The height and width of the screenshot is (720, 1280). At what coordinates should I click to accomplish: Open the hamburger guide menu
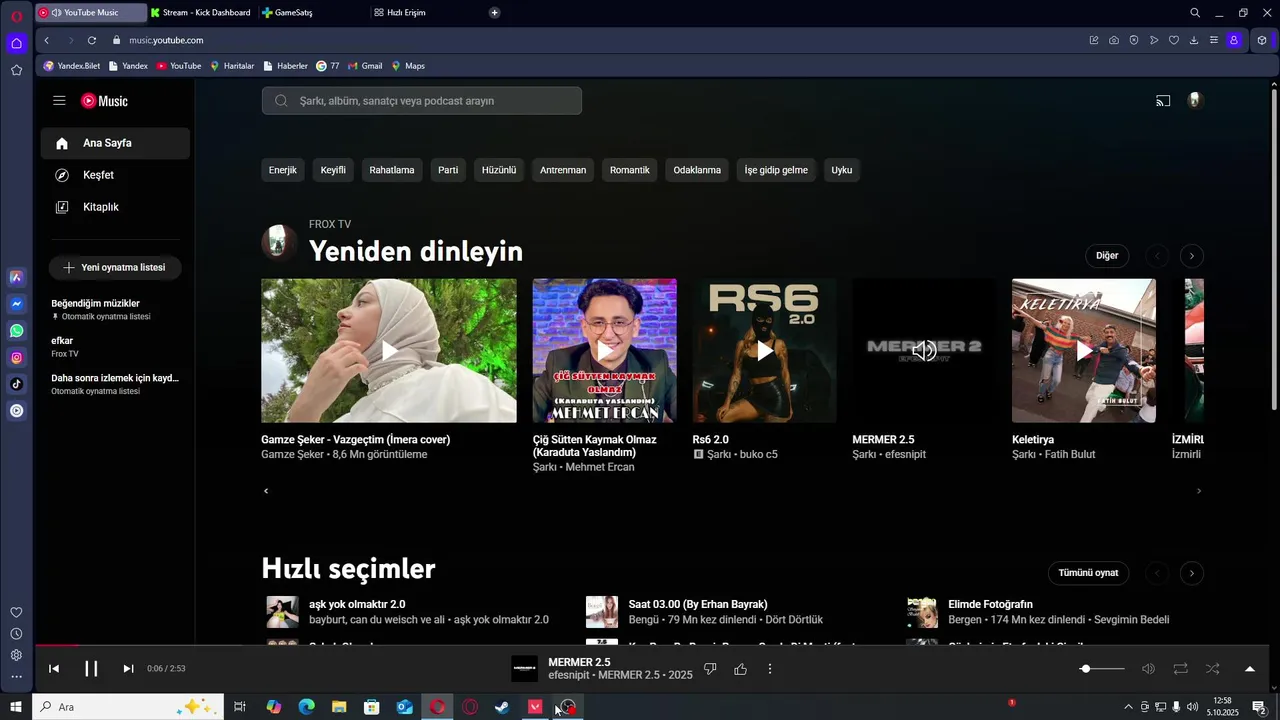coord(59,101)
